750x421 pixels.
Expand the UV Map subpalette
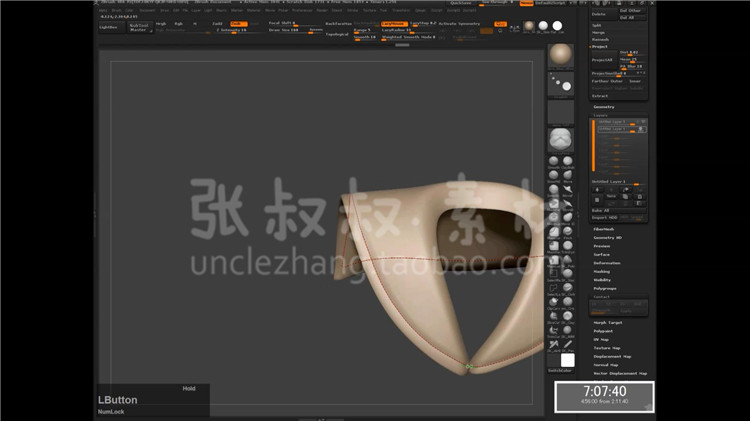[601, 340]
